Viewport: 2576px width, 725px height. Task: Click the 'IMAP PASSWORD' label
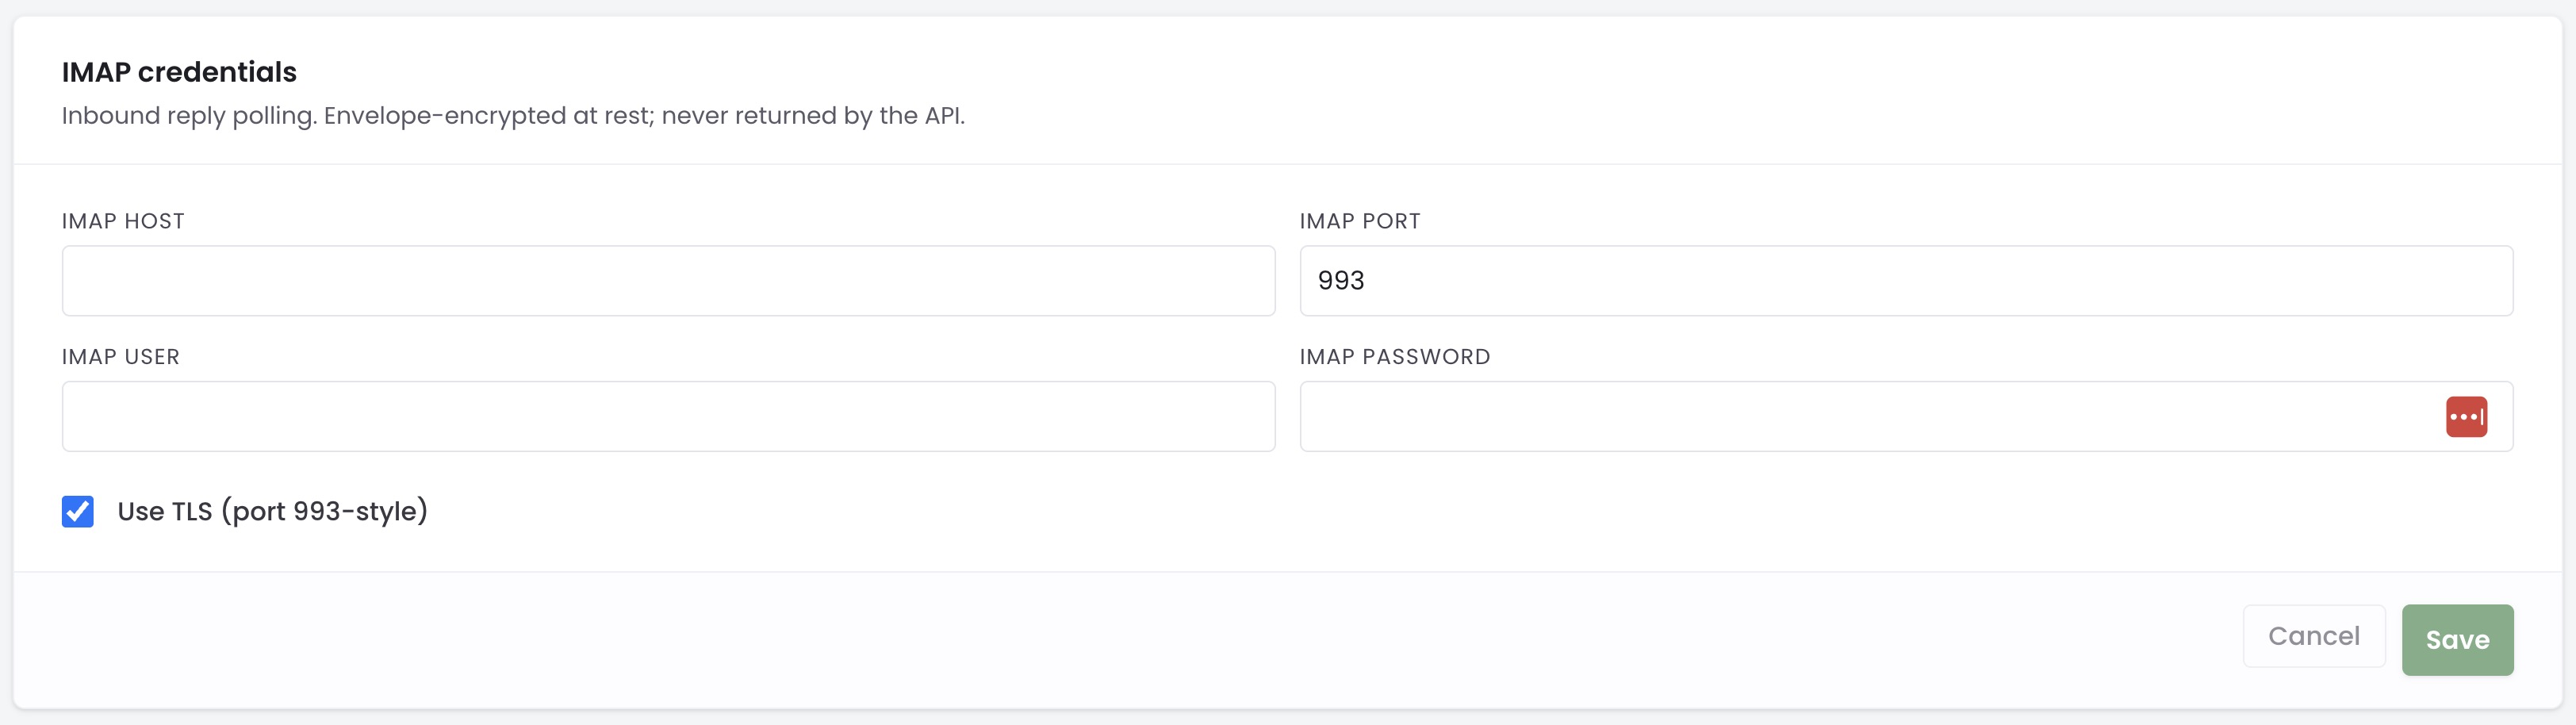(x=1395, y=357)
